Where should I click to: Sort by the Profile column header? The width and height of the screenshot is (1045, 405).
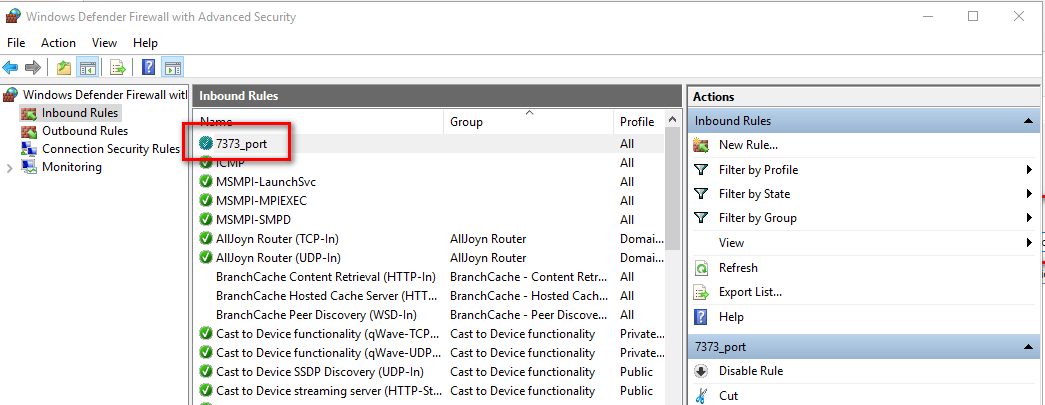[x=638, y=122]
